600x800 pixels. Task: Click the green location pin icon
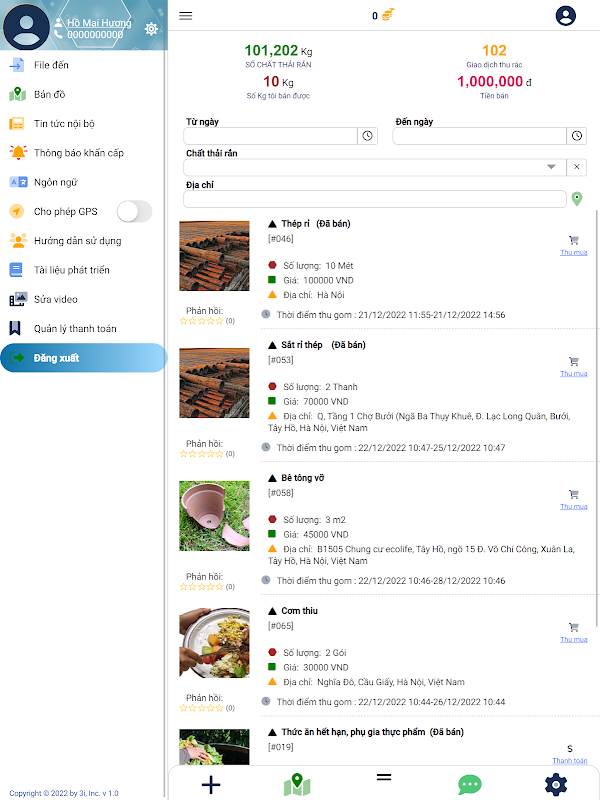pos(577,198)
